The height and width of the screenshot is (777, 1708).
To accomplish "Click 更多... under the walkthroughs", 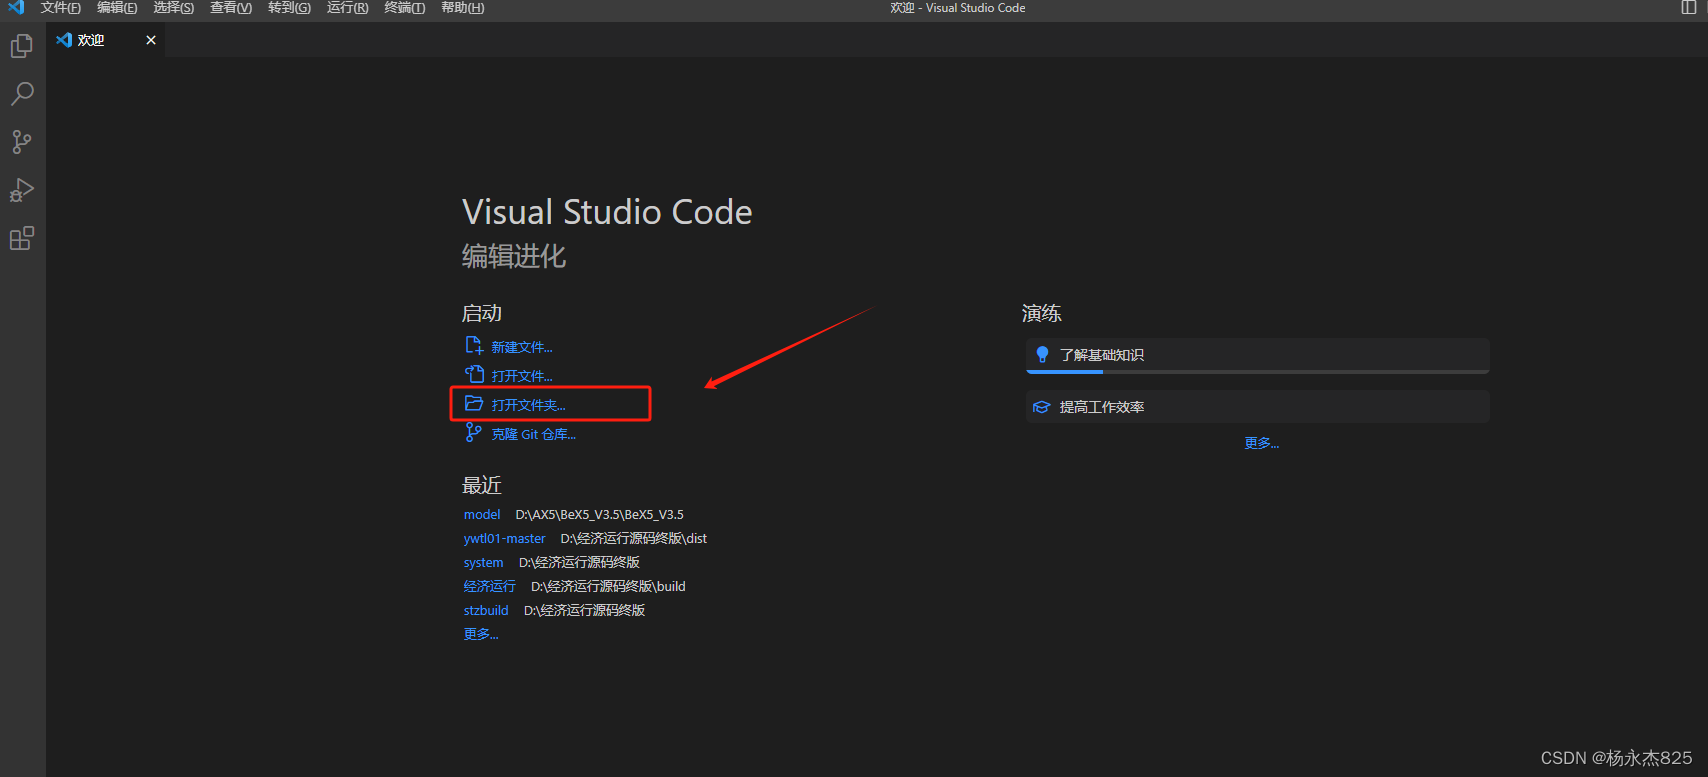I will coord(1262,443).
